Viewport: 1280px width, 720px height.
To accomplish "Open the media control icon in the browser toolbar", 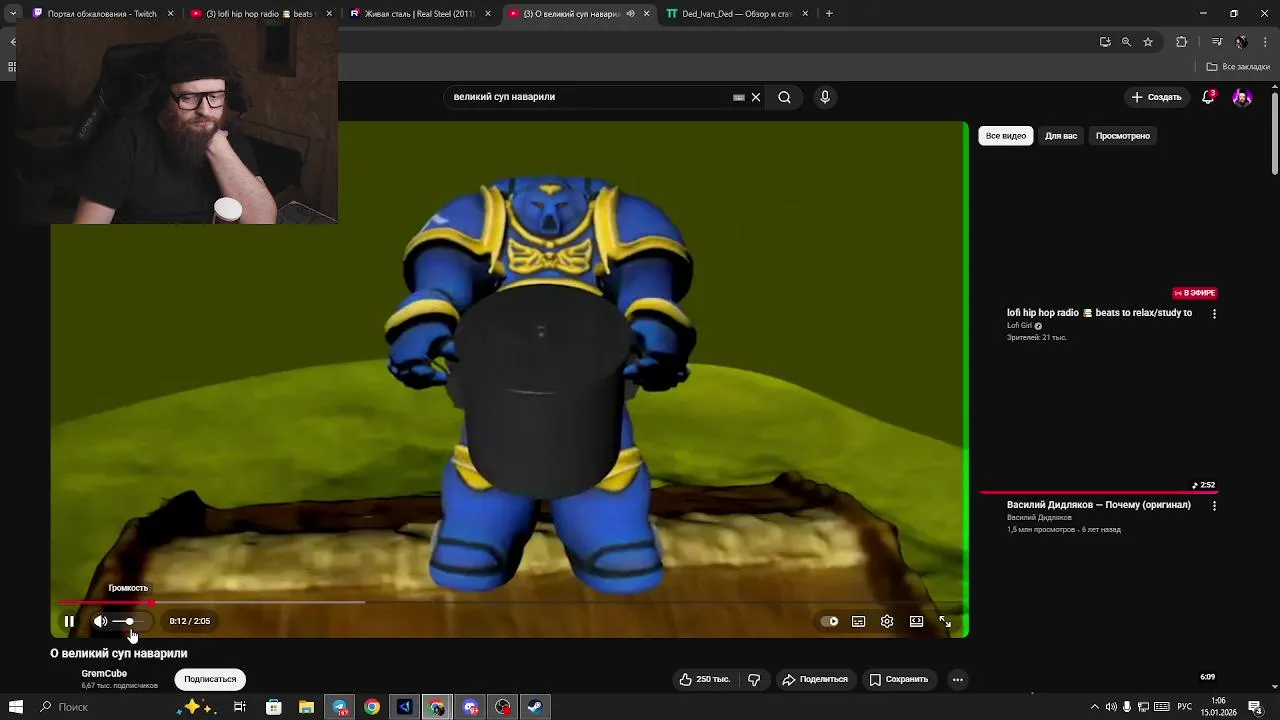I will pyautogui.click(x=1217, y=42).
